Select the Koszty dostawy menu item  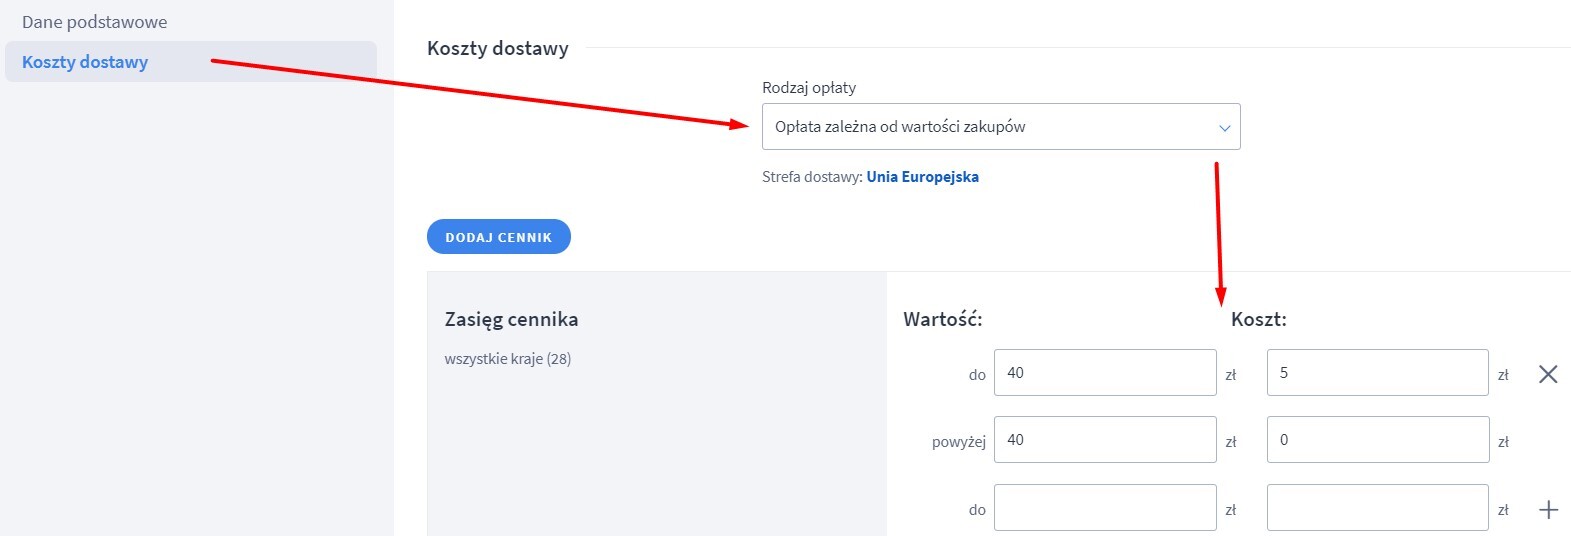tap(191, 62)
